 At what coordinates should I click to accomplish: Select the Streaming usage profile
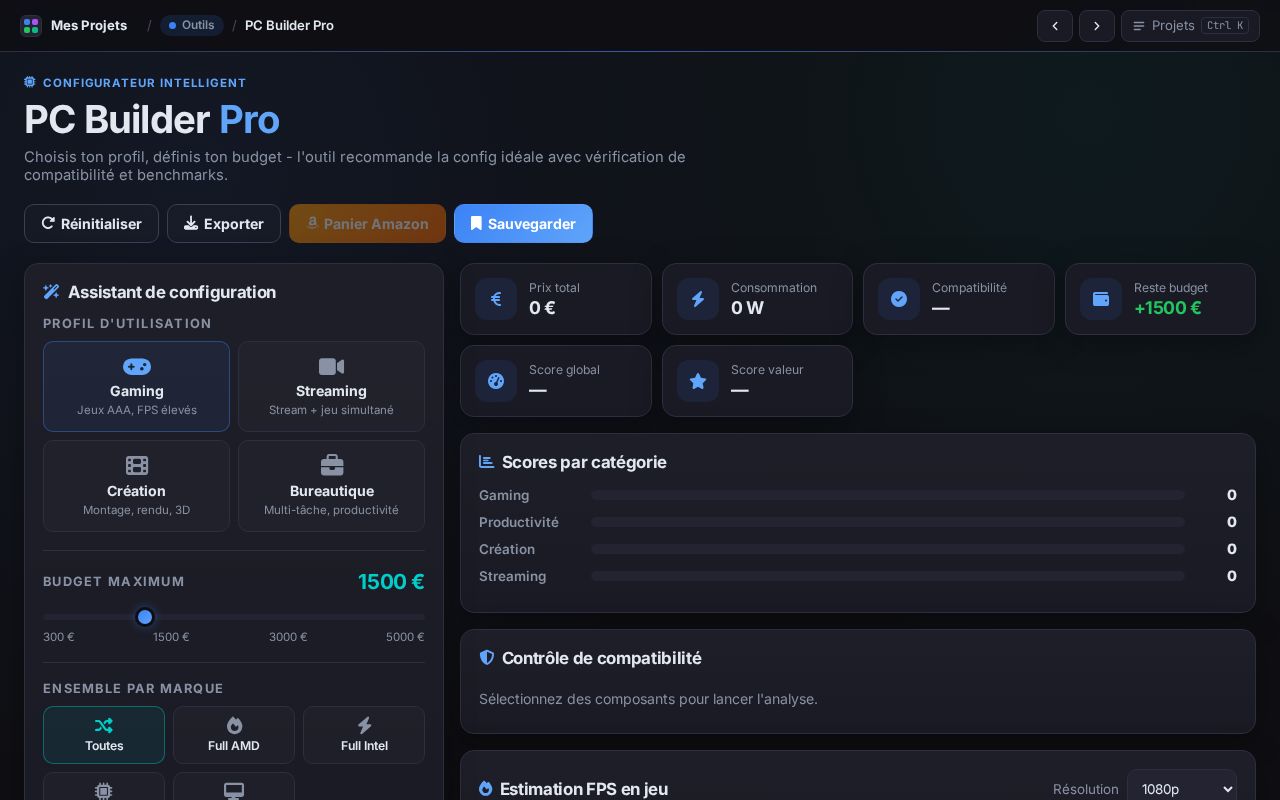pyautogui.click(x=331, y=386)
